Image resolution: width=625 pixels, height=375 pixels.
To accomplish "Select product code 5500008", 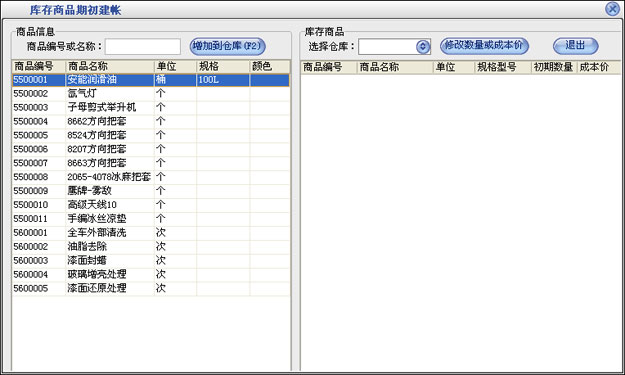I will 31,177.
